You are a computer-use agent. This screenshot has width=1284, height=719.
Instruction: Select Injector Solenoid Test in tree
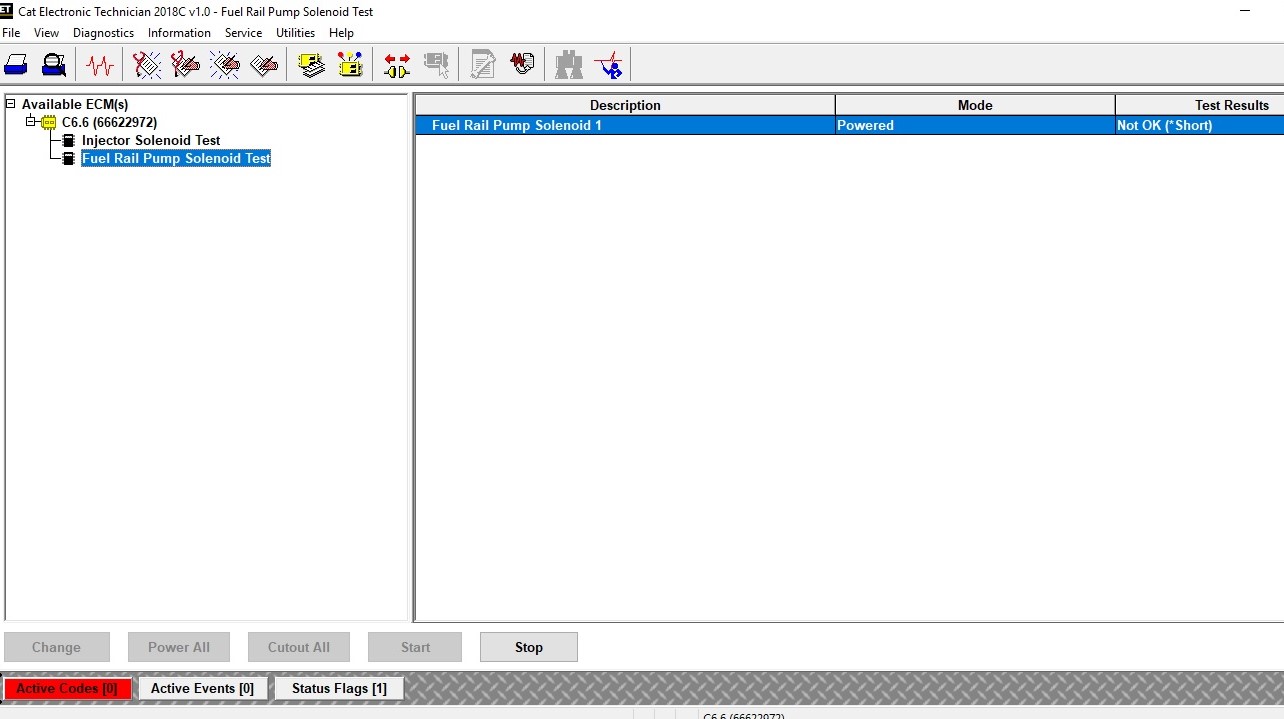pyautogui.click(x=151, y=140)
